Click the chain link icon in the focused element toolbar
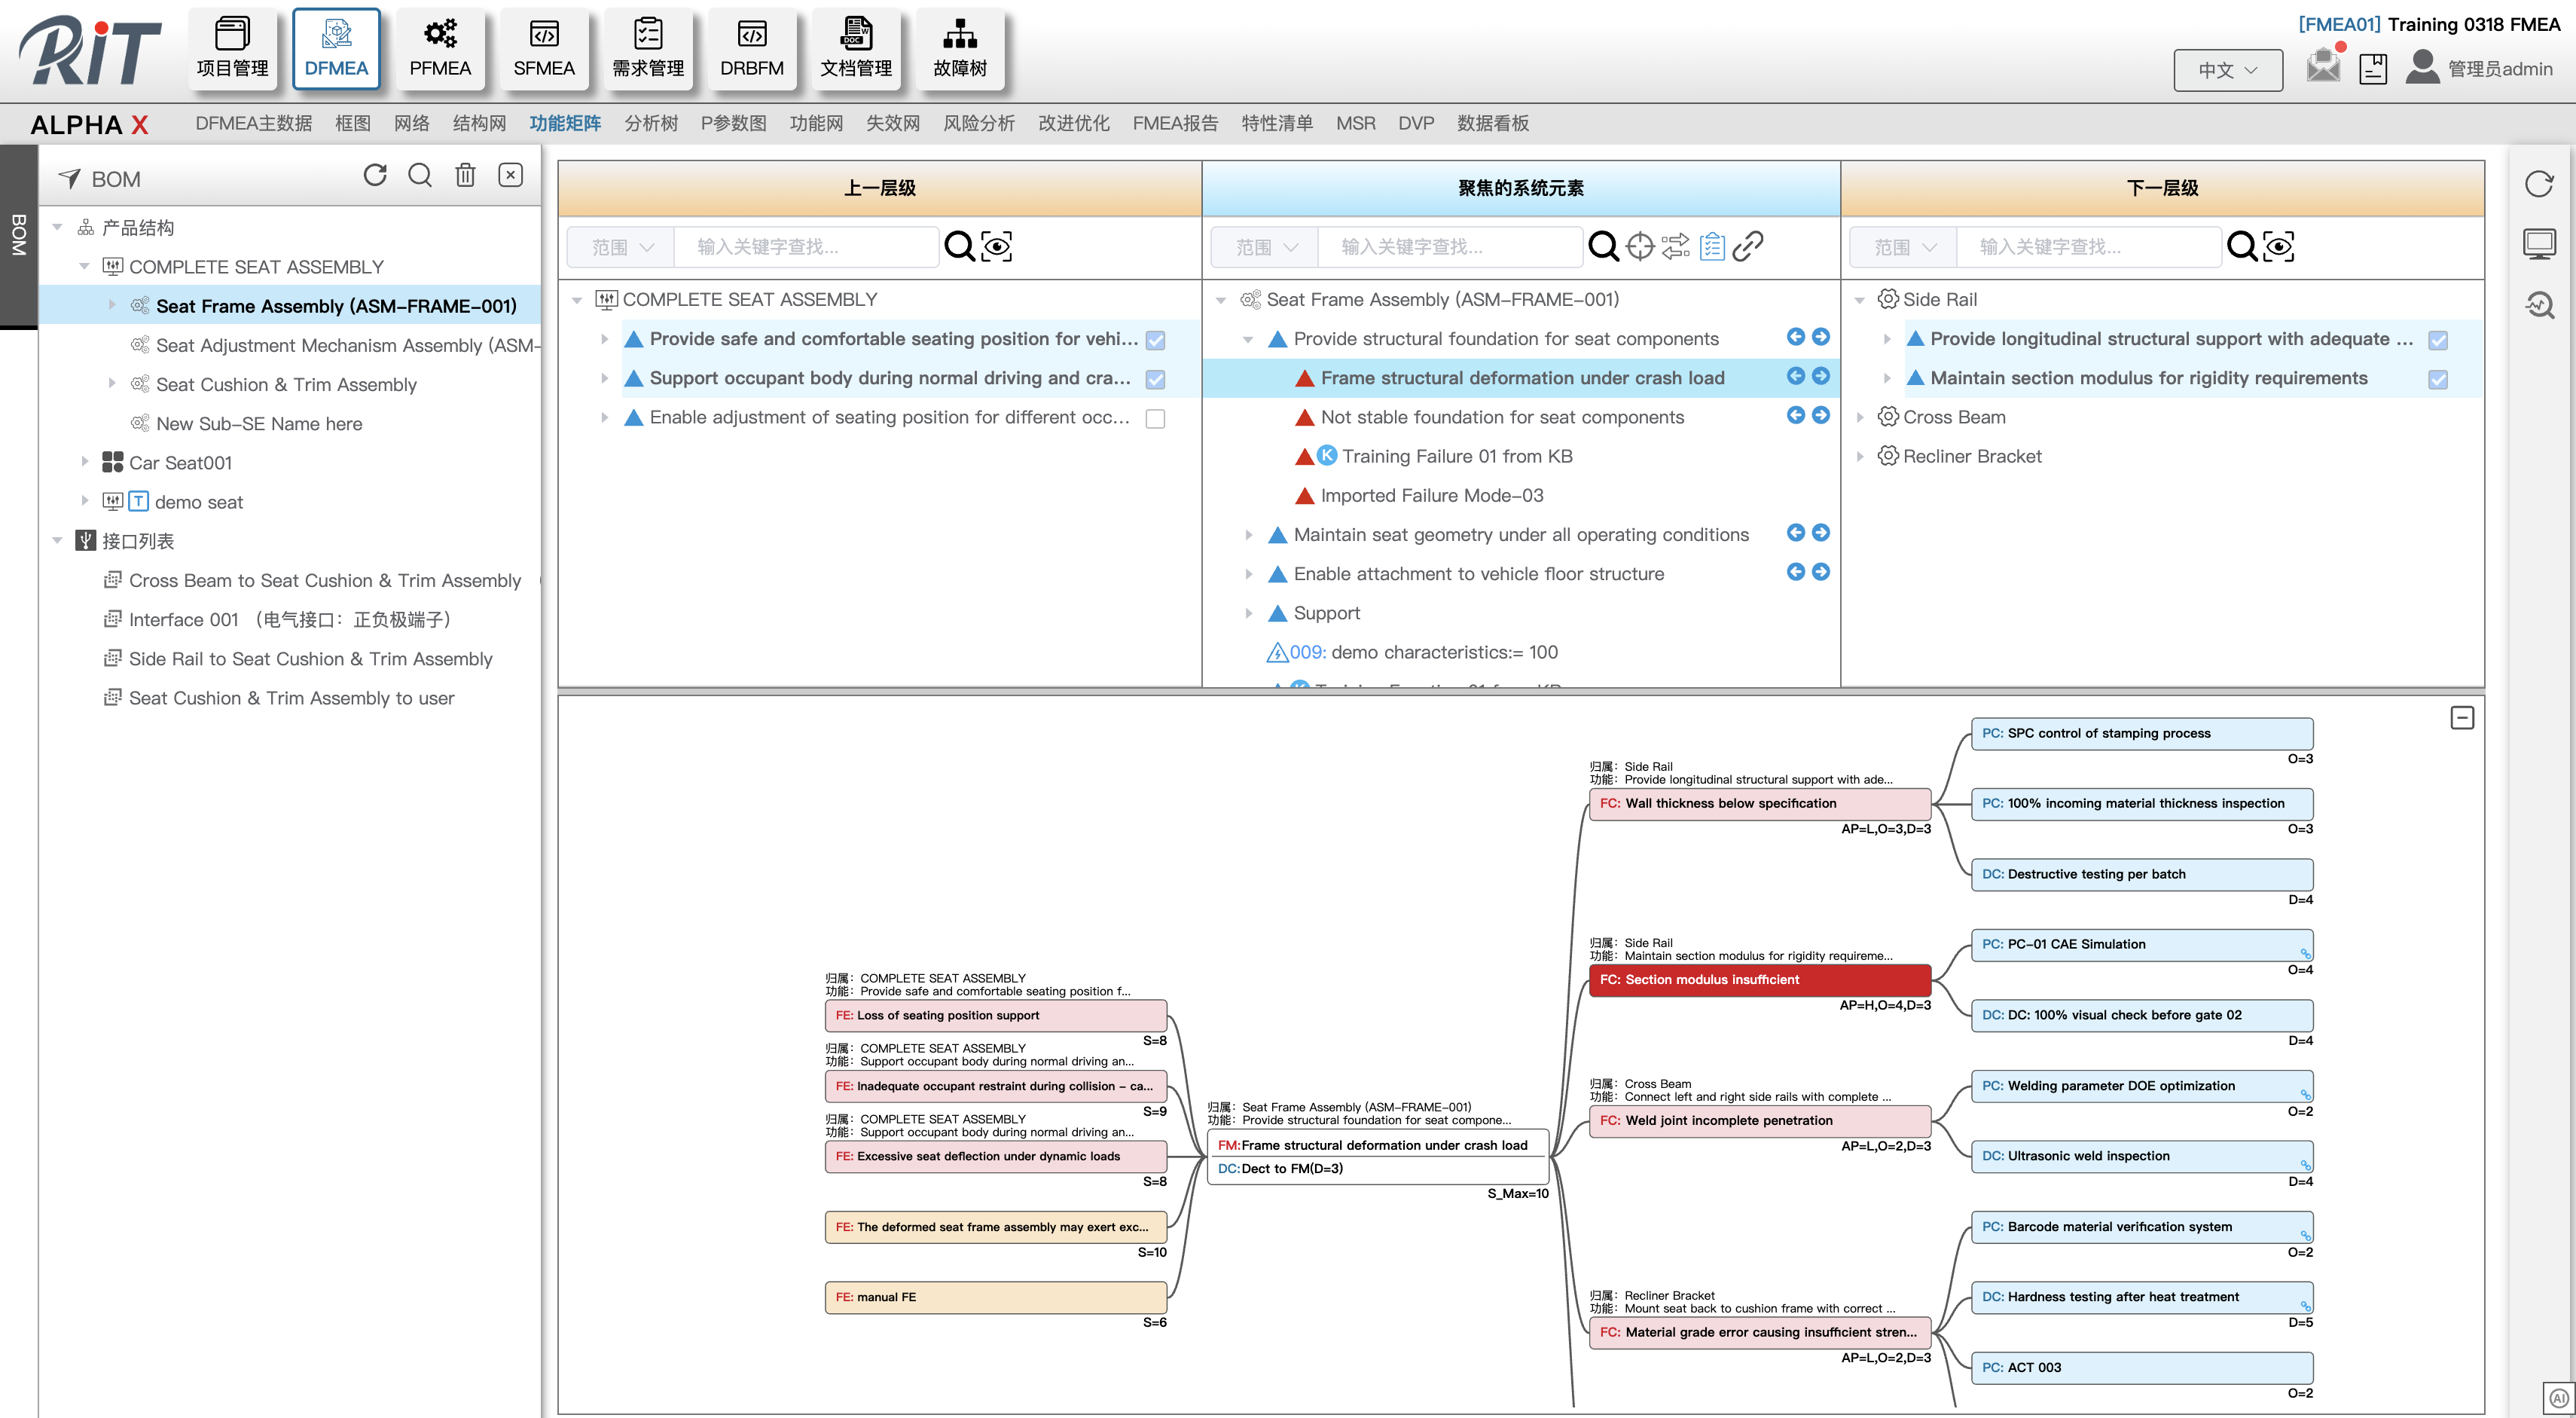 [1747, 246]
